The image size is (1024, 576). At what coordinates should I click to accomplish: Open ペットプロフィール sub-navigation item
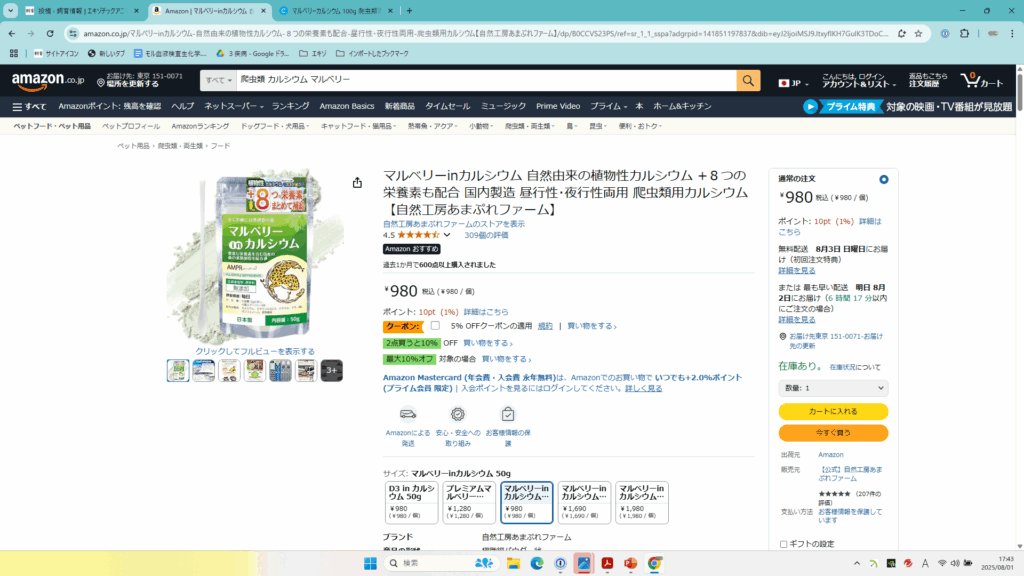pyautogui.click(x=131, y=126)
